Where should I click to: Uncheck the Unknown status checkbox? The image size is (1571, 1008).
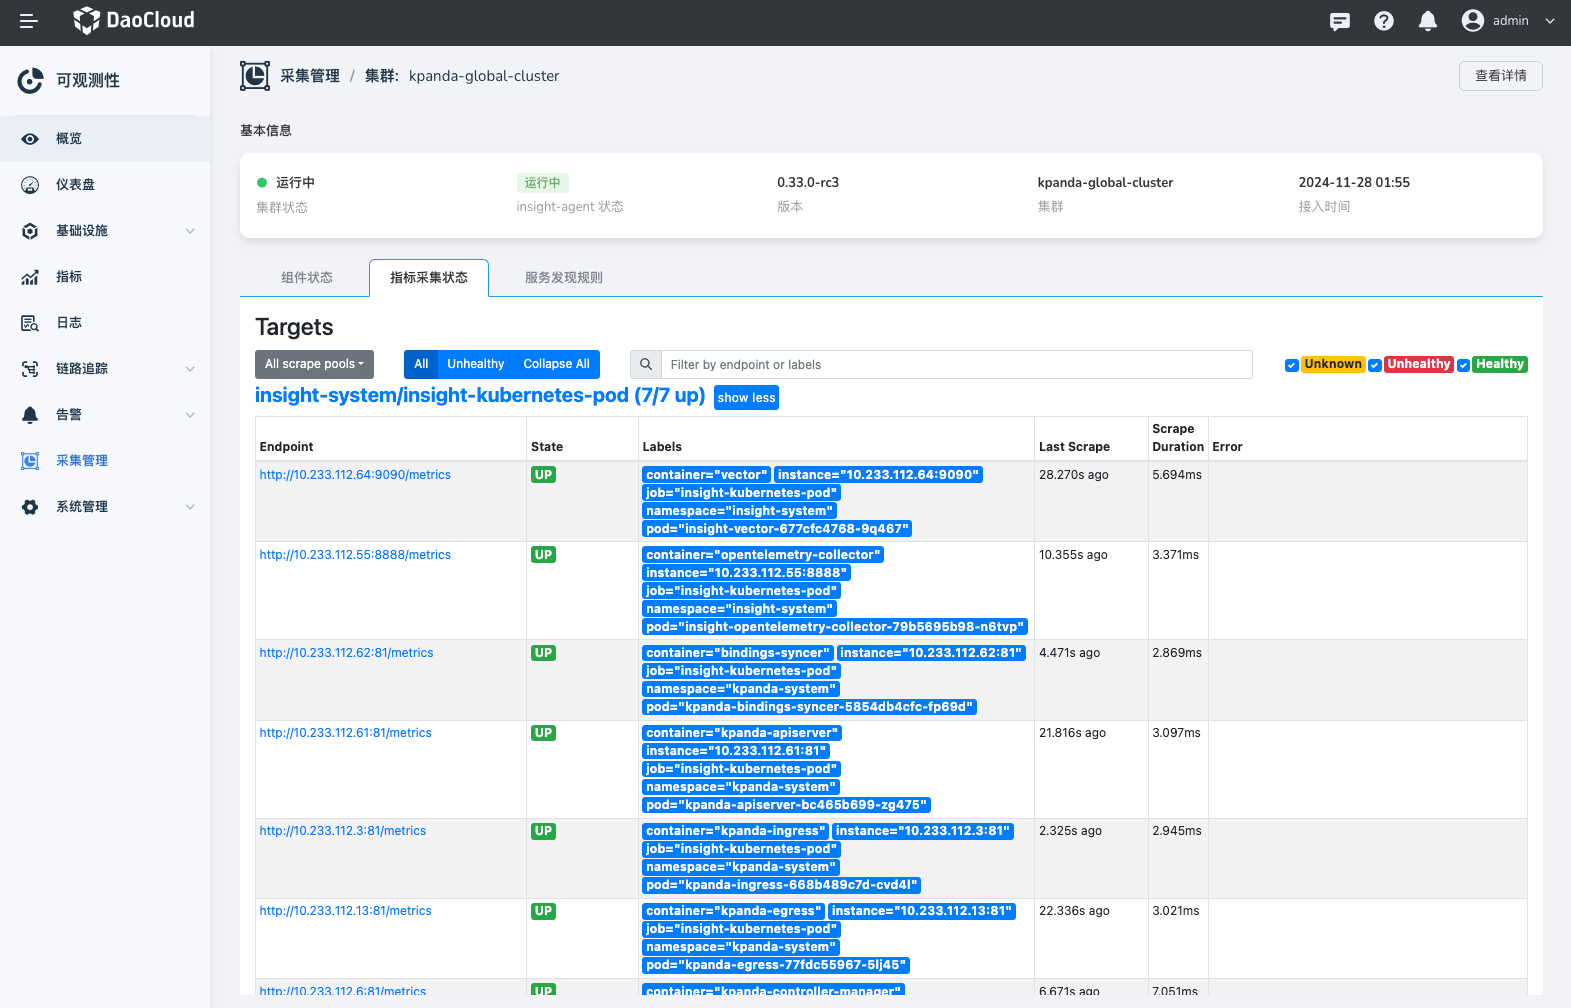(1292, 365)
